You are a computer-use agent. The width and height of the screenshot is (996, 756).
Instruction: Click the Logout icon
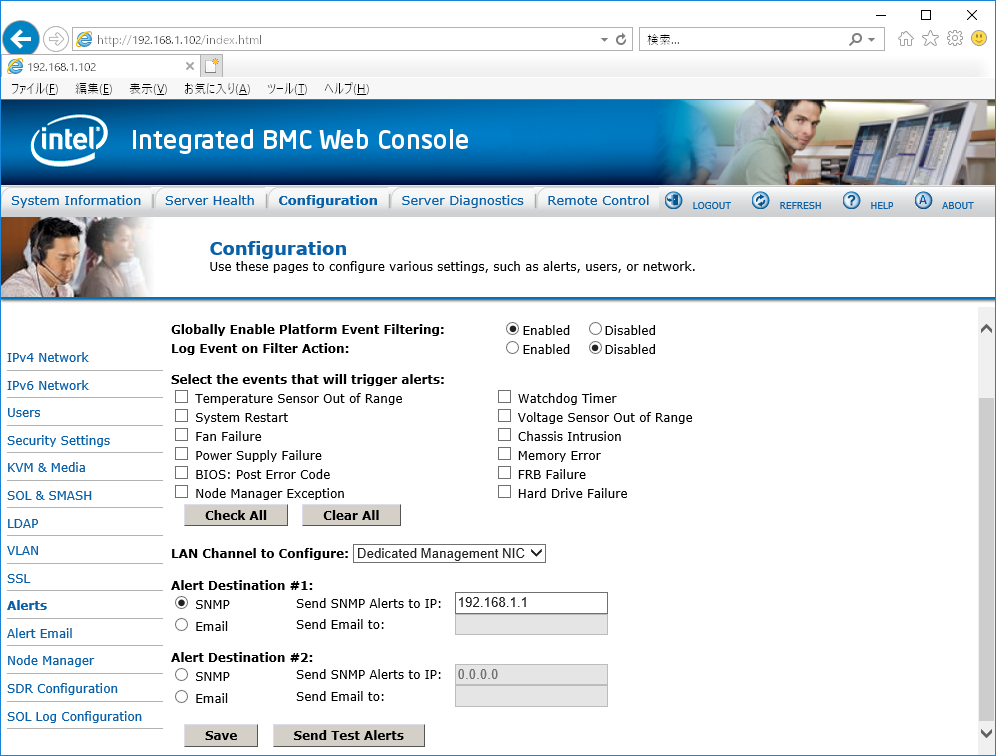(x=673, y=201)
